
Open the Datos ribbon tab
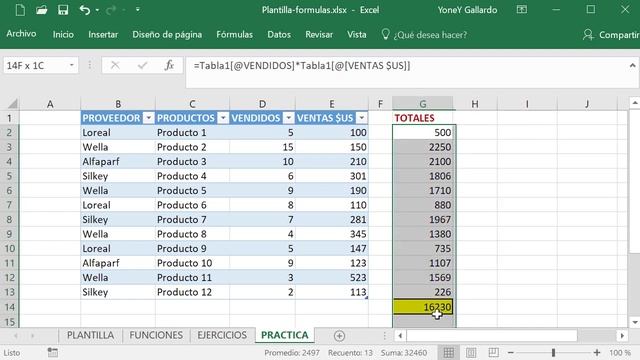pyautogui.click(x=279, y=35)
